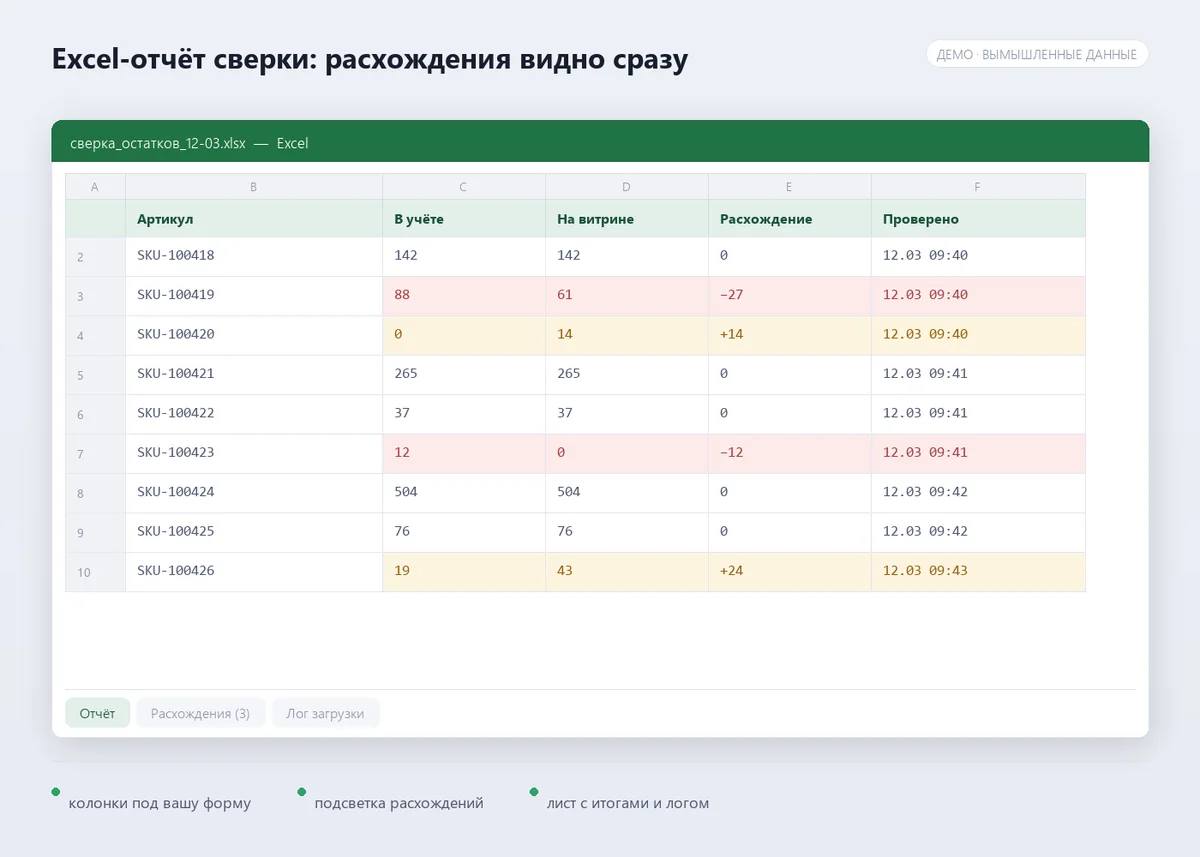Select cell SKU-100423
The image size is (1200, 857).
[x=254, y=453]
